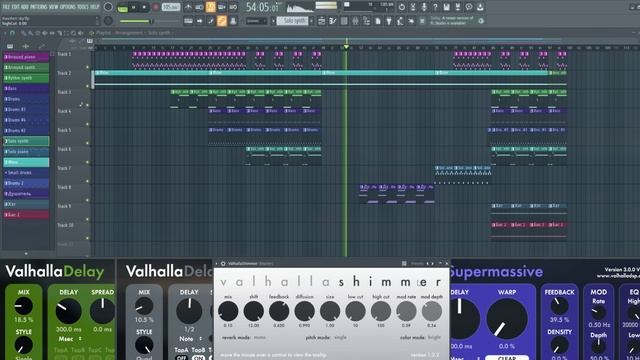
Task: Toggle the highlighted multilink controllers icon
Action: click(222, 21)
